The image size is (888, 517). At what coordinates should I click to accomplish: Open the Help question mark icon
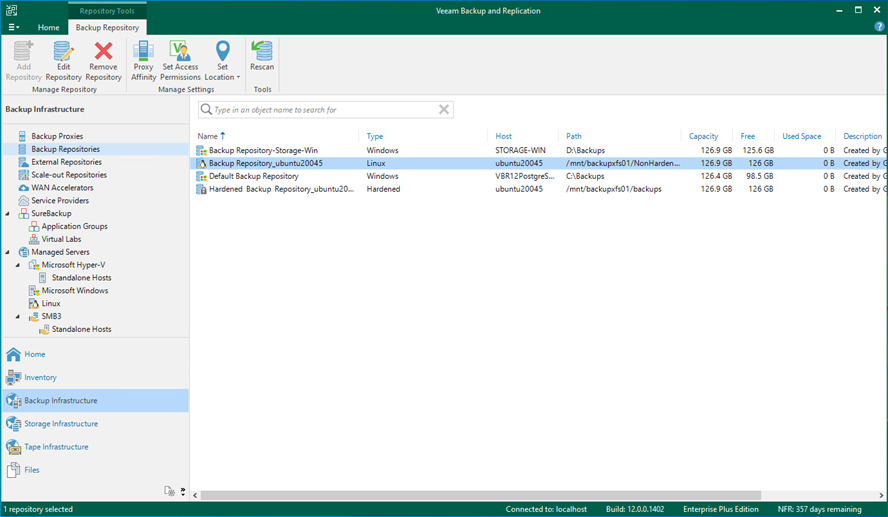879,27
